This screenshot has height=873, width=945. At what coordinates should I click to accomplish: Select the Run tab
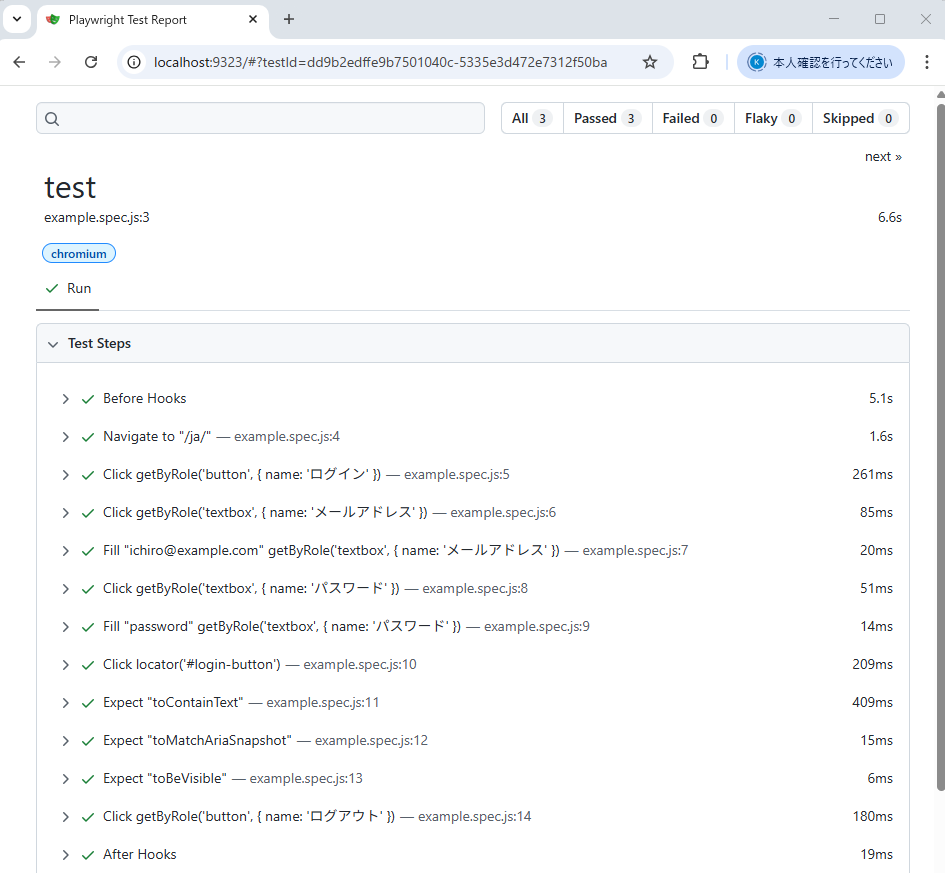point(68,289)
